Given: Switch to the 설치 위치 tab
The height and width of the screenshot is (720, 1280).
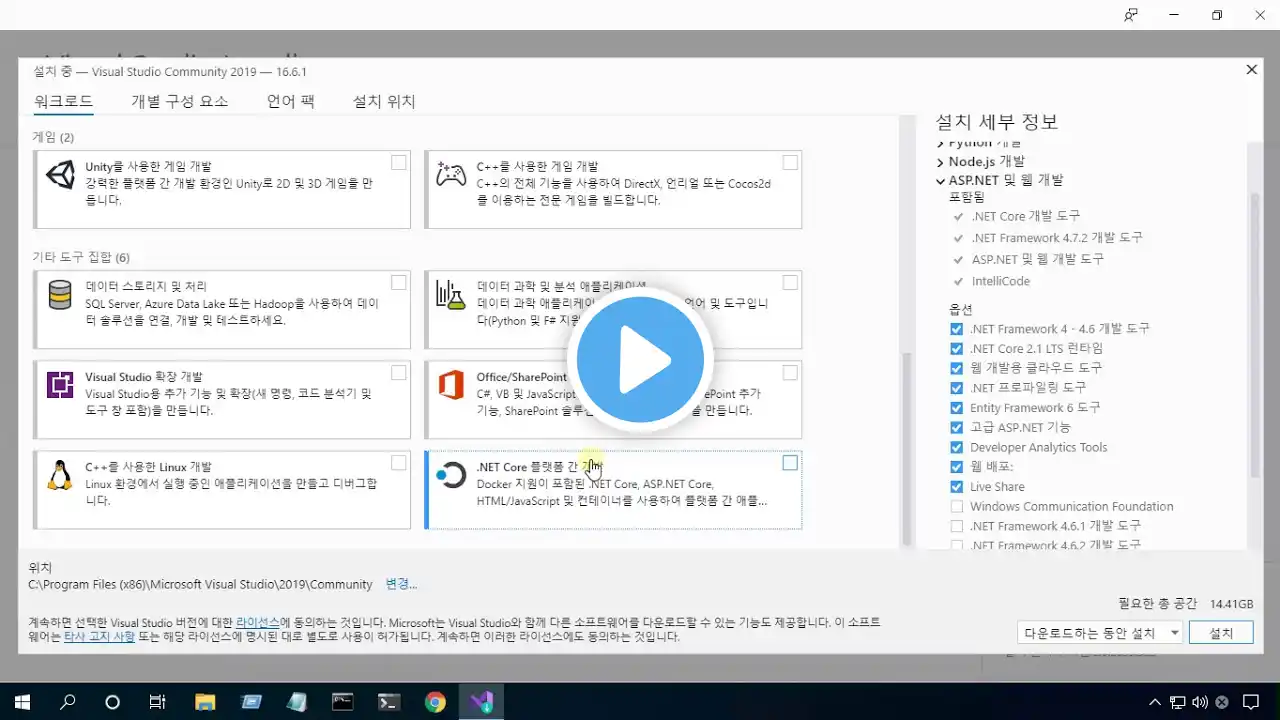Looking at the screenshot, I should 384,101.
